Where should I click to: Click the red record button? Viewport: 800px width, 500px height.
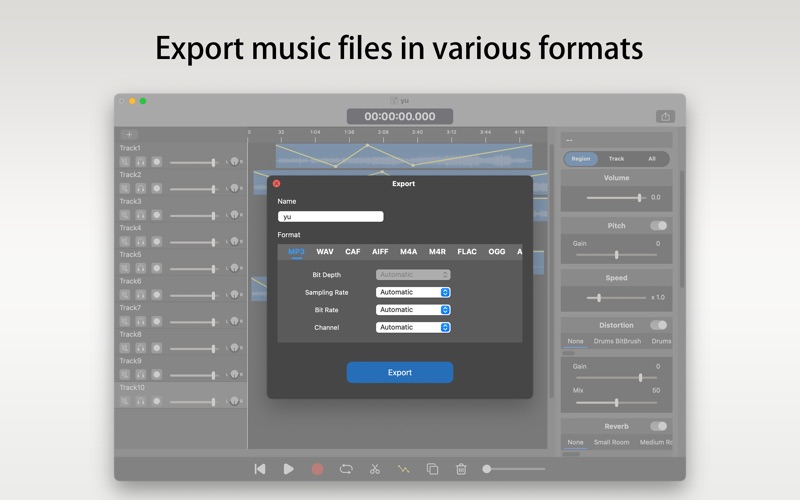[317, 469]
